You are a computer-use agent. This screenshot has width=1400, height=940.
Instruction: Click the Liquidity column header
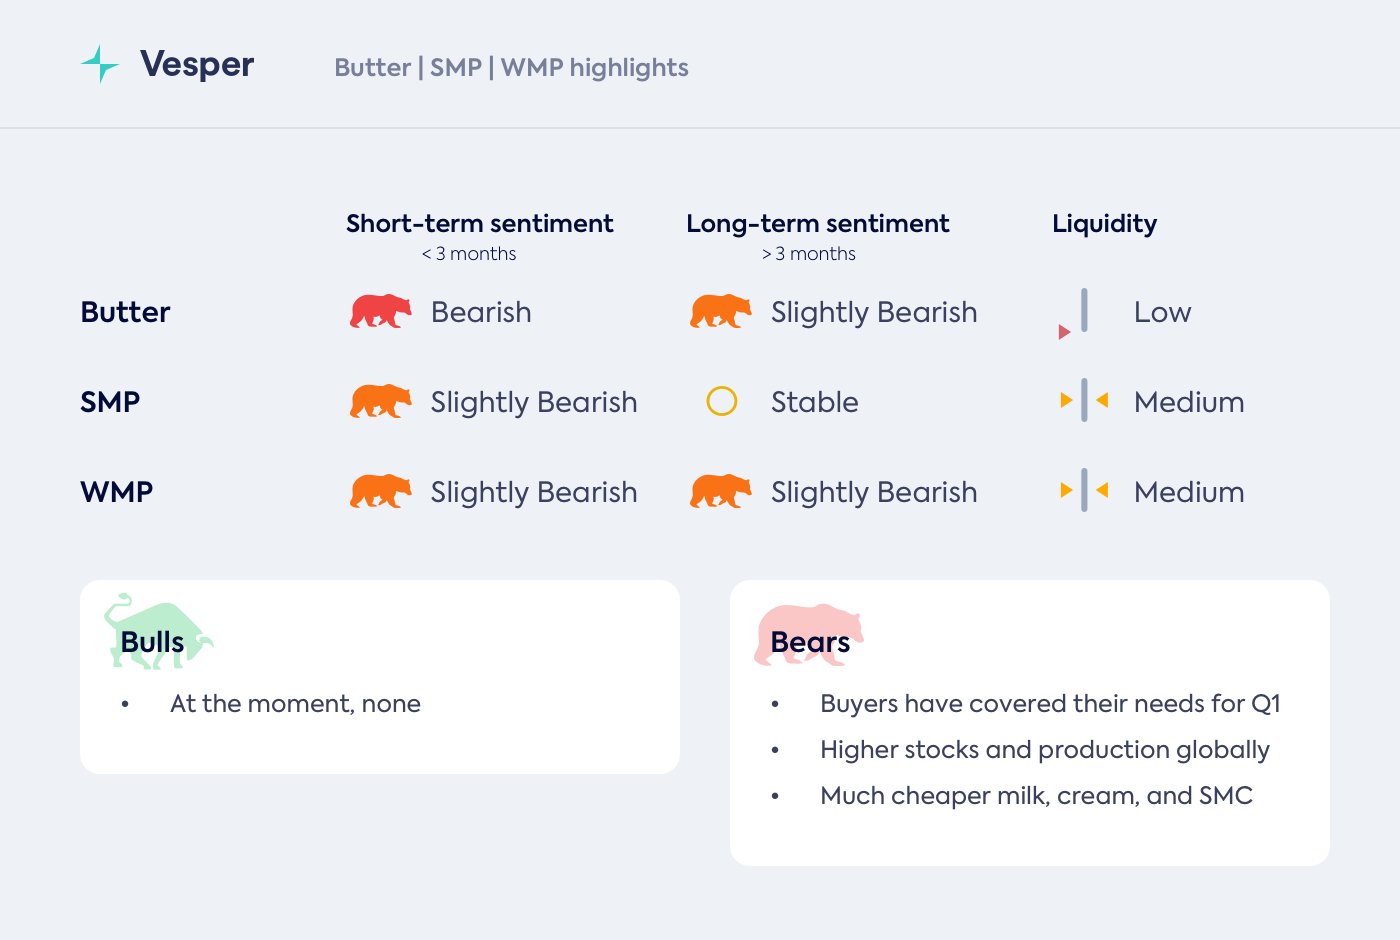[1104, 224]
